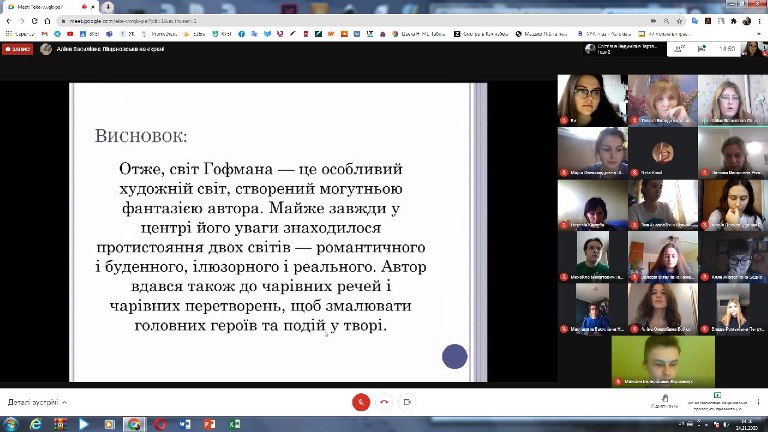
Task: Reload the Meet page
Action: (34, 21)
